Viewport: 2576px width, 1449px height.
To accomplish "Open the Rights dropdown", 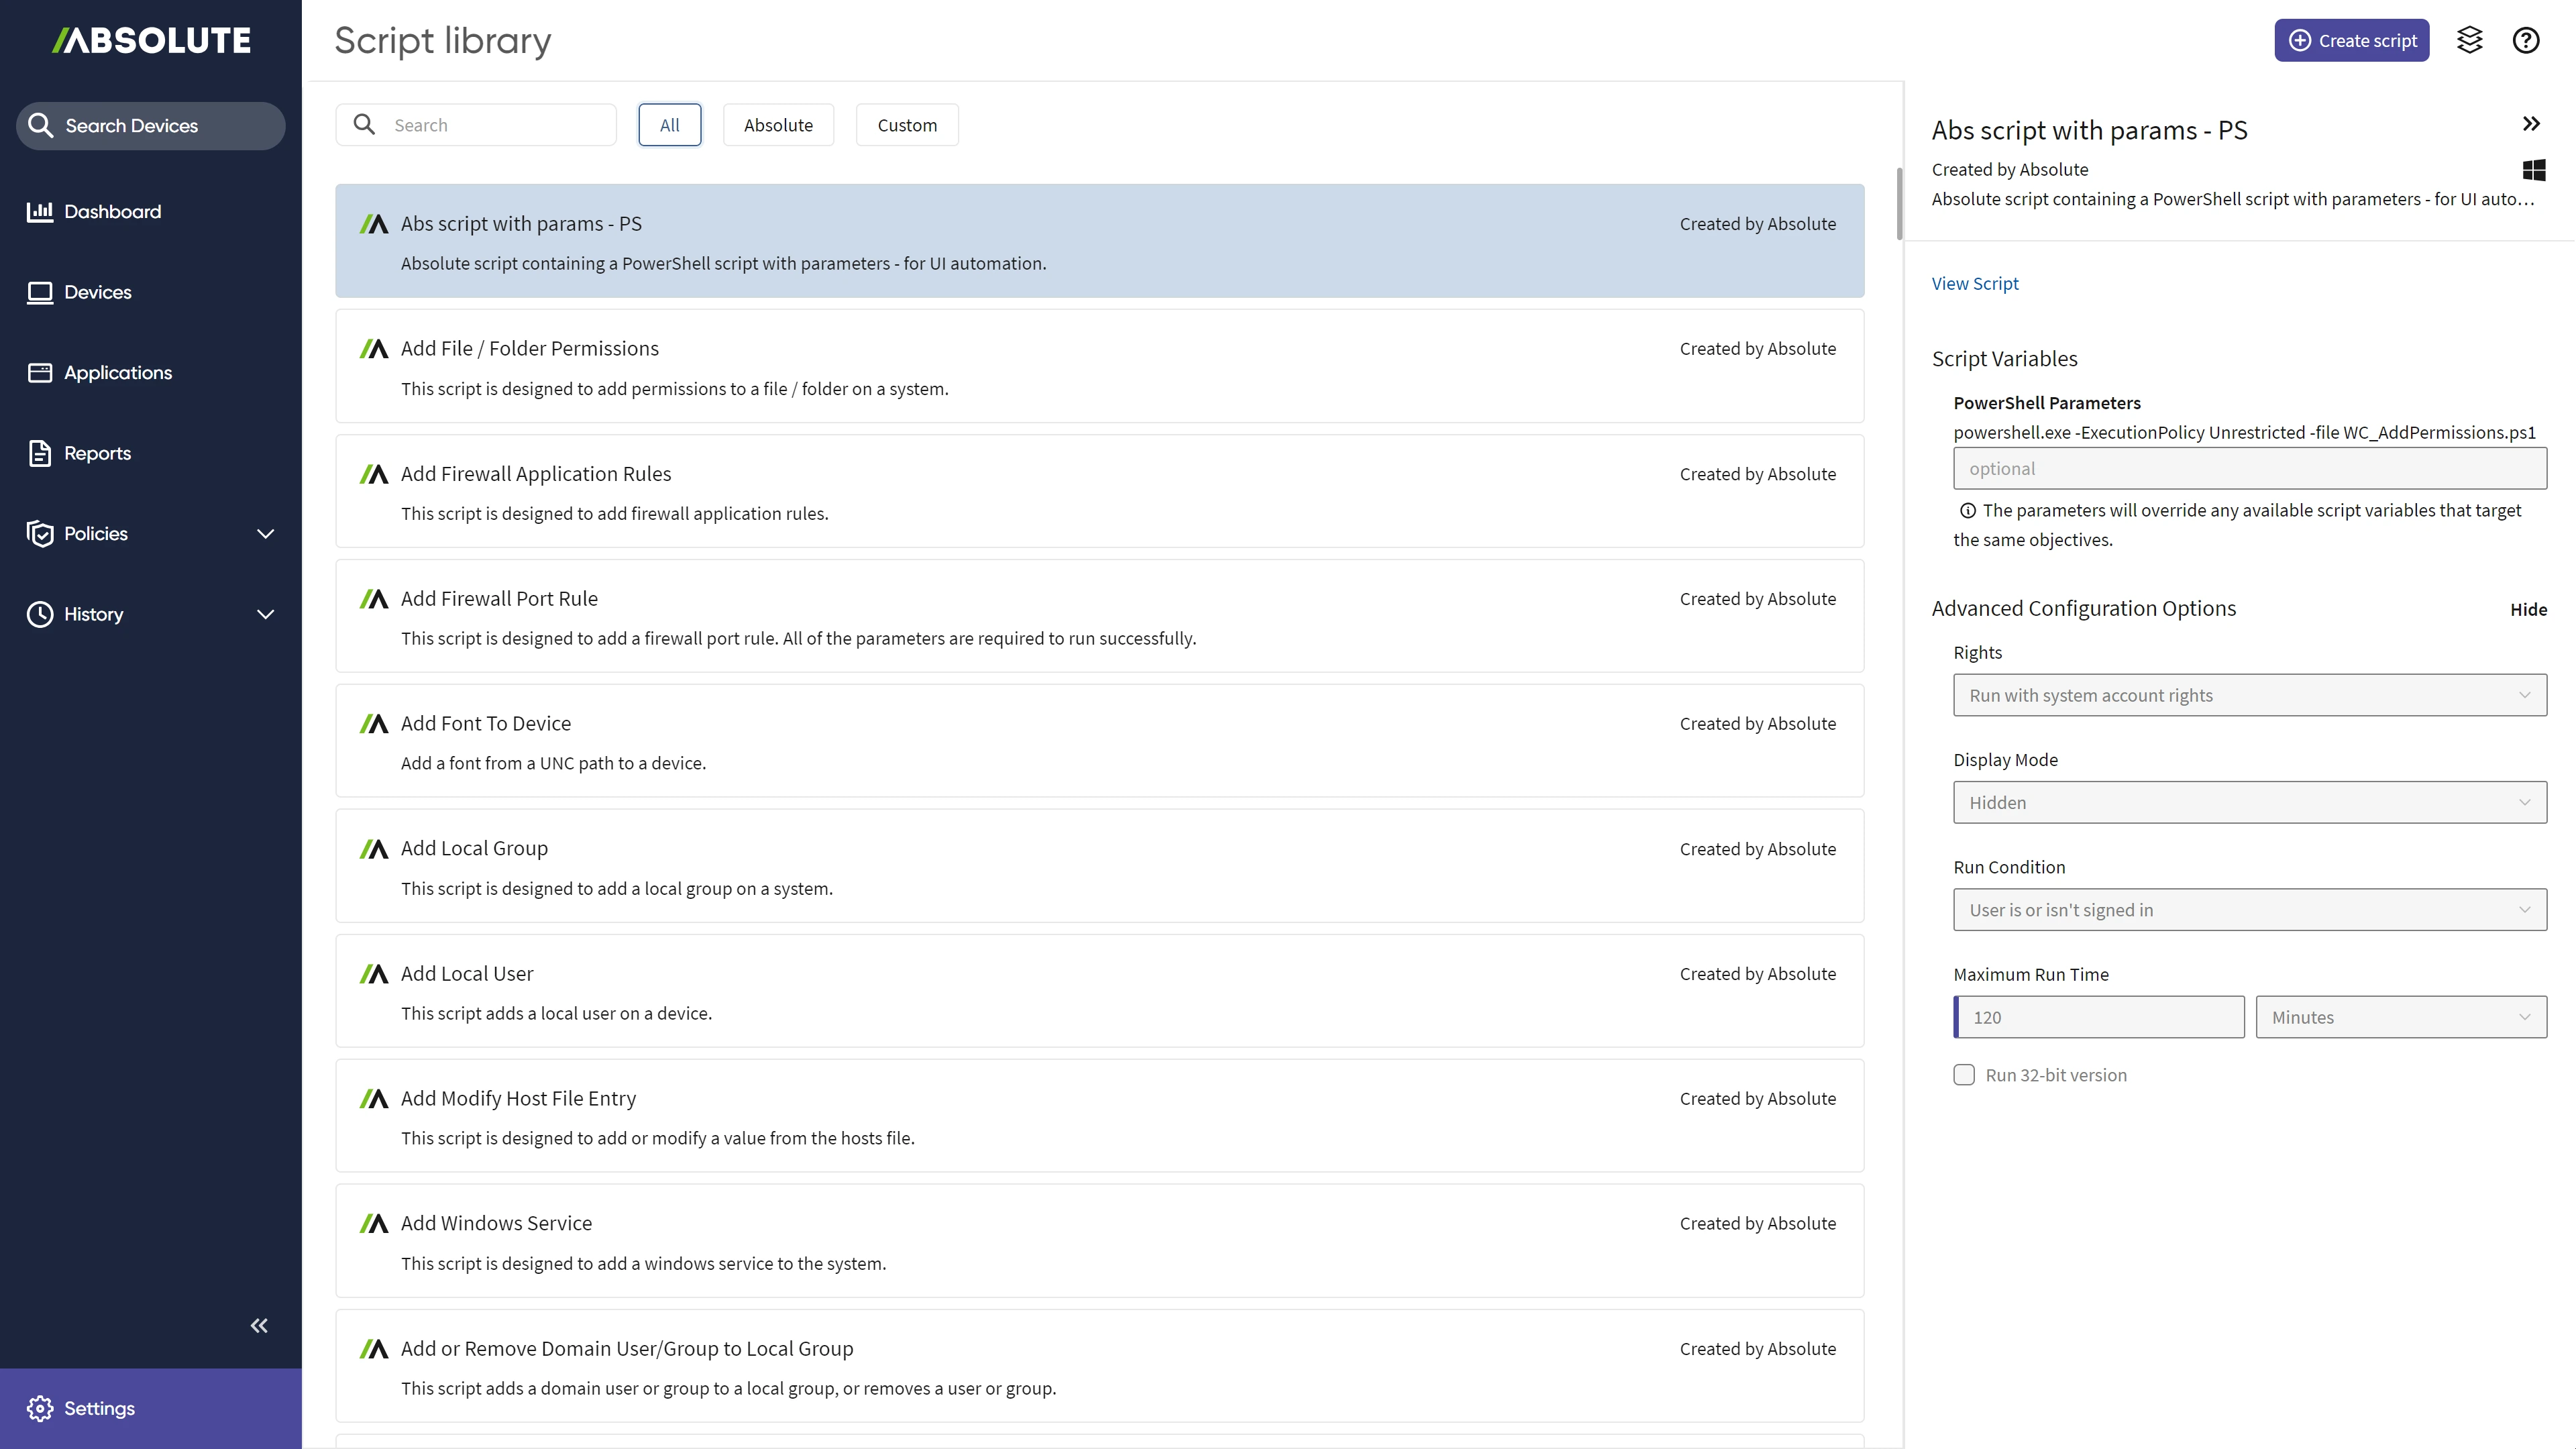I will [x=2250, y=695].
